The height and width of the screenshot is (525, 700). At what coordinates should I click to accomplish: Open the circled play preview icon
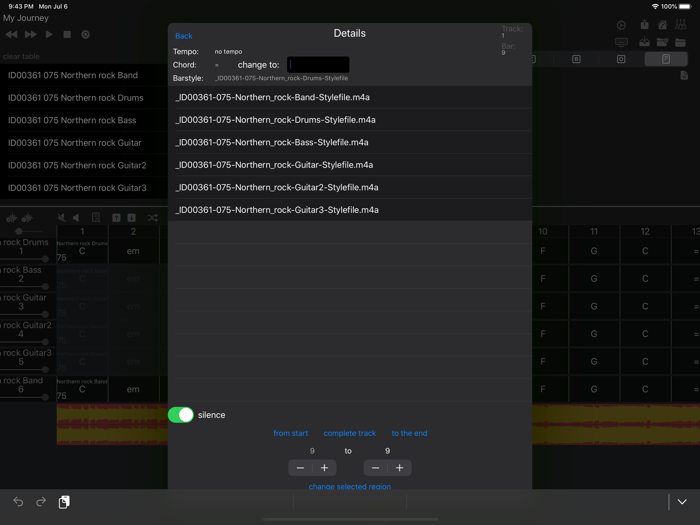pos(621,25)
